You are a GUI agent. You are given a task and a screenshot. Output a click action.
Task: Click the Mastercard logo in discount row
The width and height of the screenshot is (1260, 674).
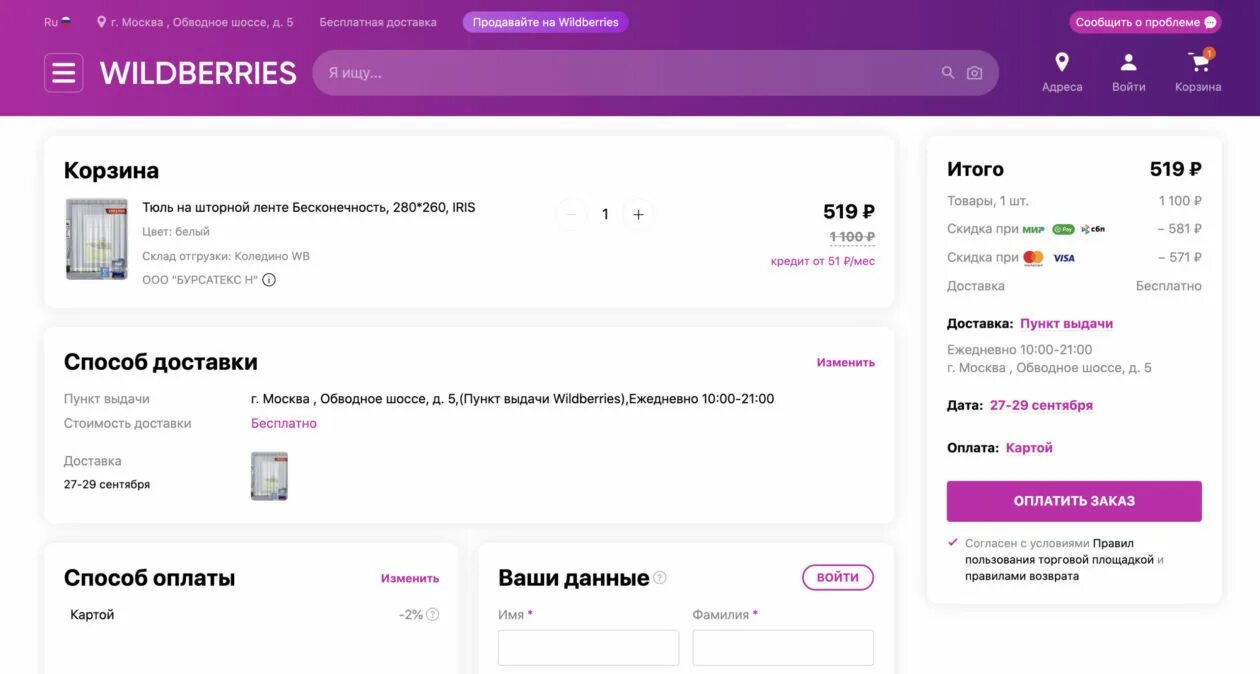coord(1033,258)
